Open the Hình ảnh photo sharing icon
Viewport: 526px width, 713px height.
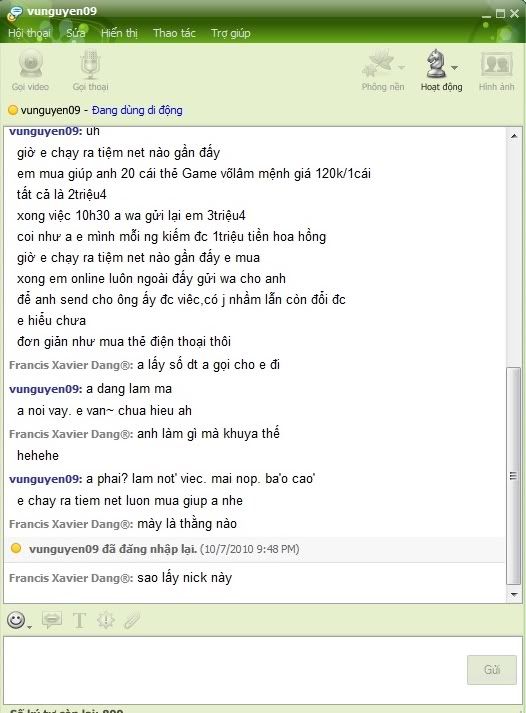496,70
